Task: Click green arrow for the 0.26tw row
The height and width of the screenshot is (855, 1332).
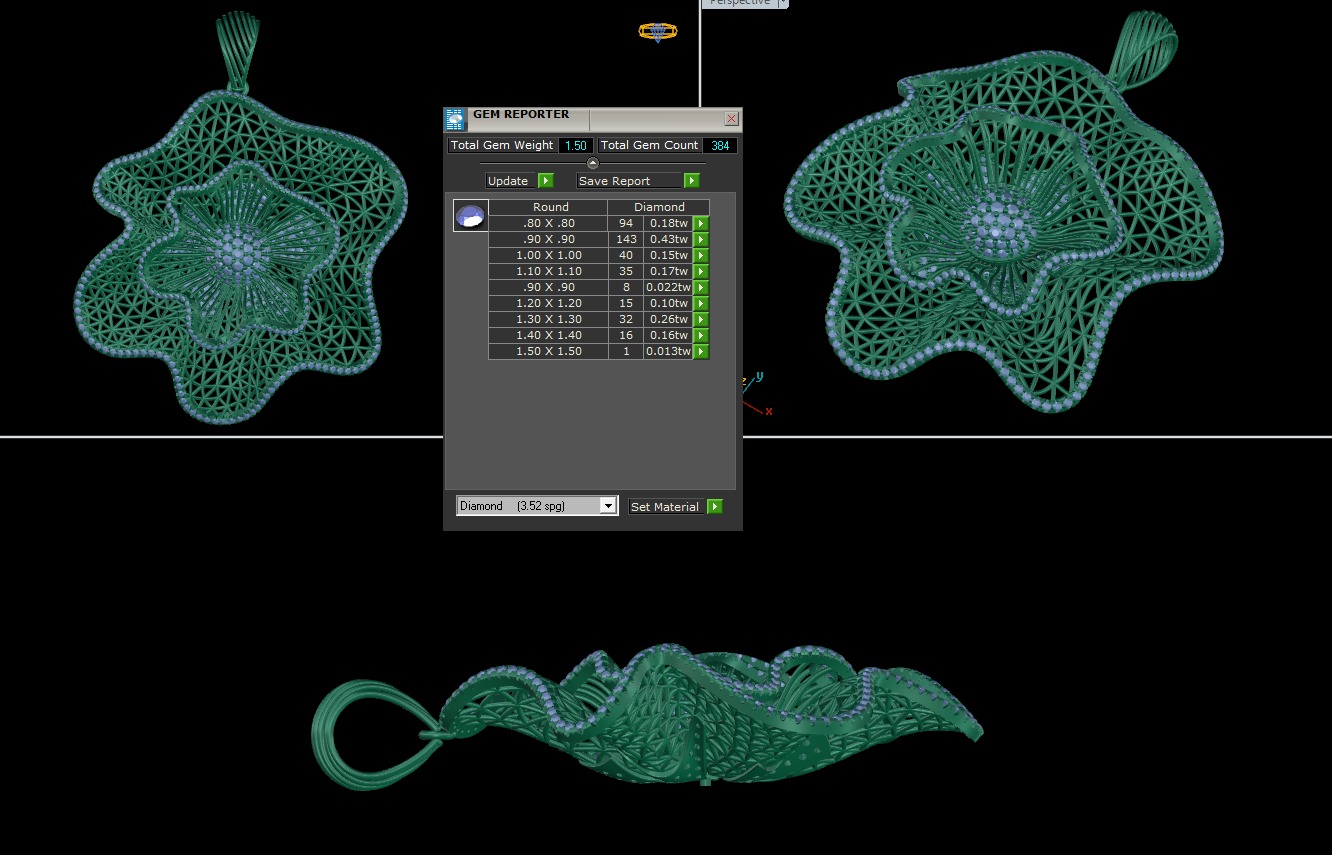Action: click(x=701, y=319)
